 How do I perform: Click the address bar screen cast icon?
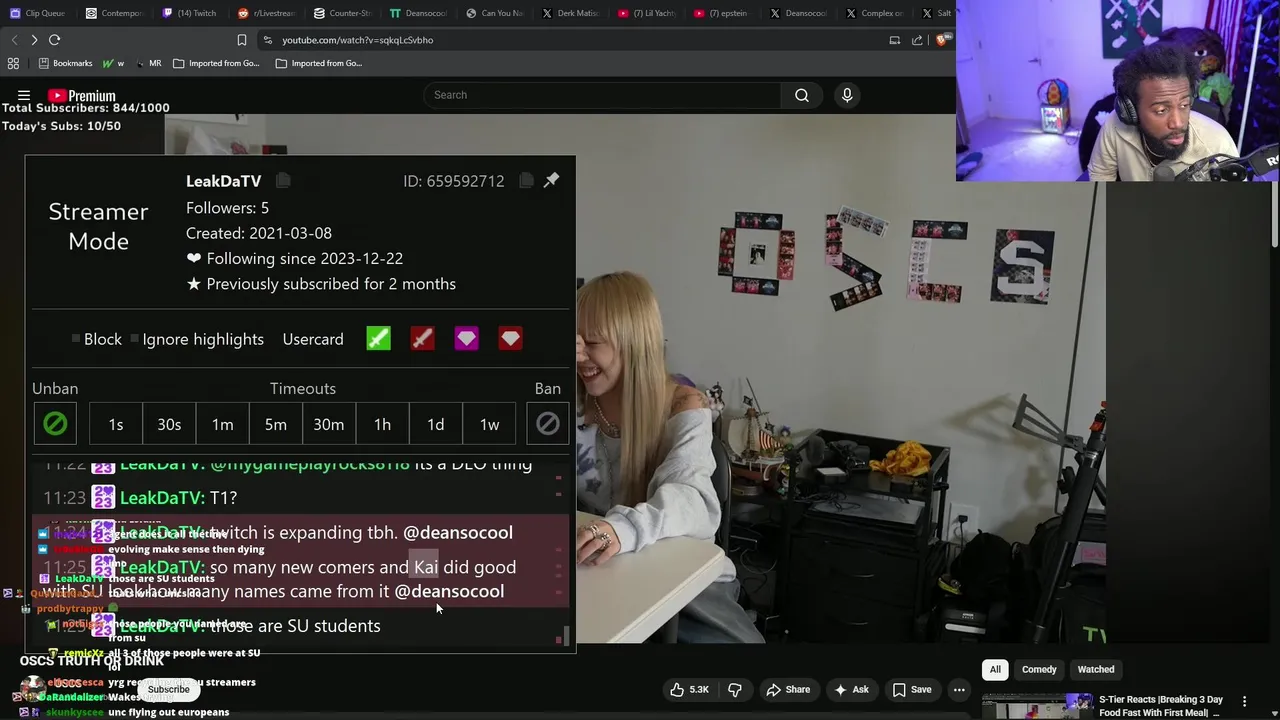pos(895,40)
